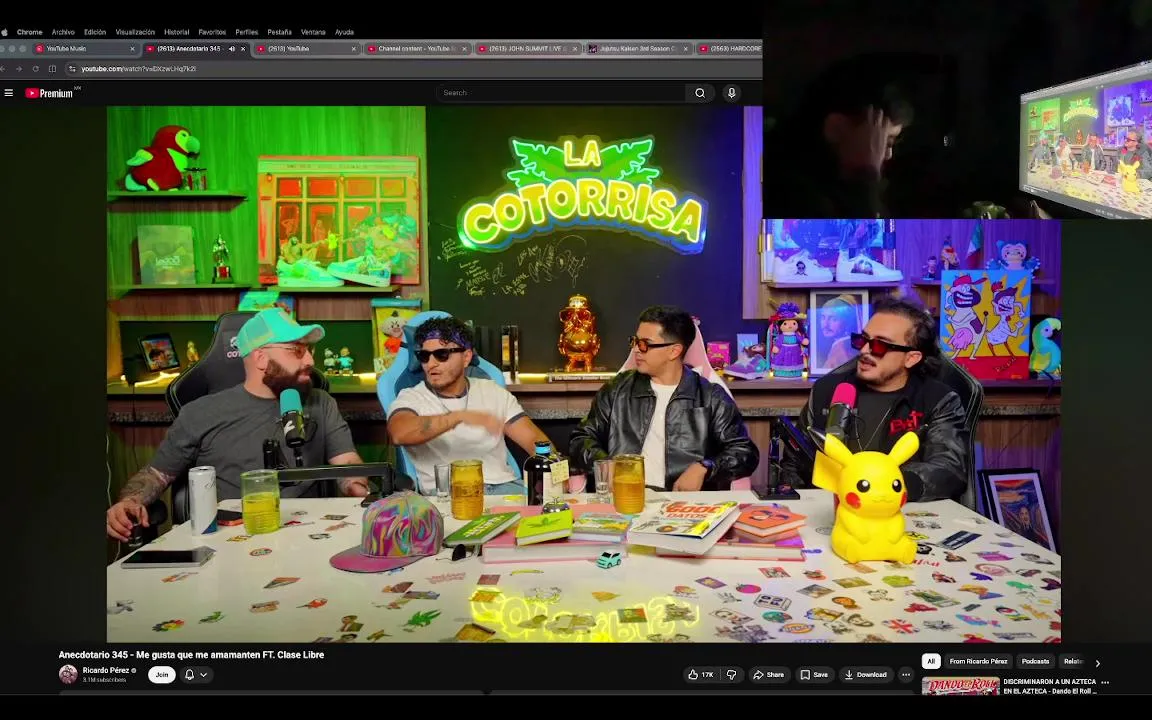The width and height of the screenshot is (1152, 720).
Task: Toggle notification bell for Ricardo Pérez
Action: [x=190, y=674]
